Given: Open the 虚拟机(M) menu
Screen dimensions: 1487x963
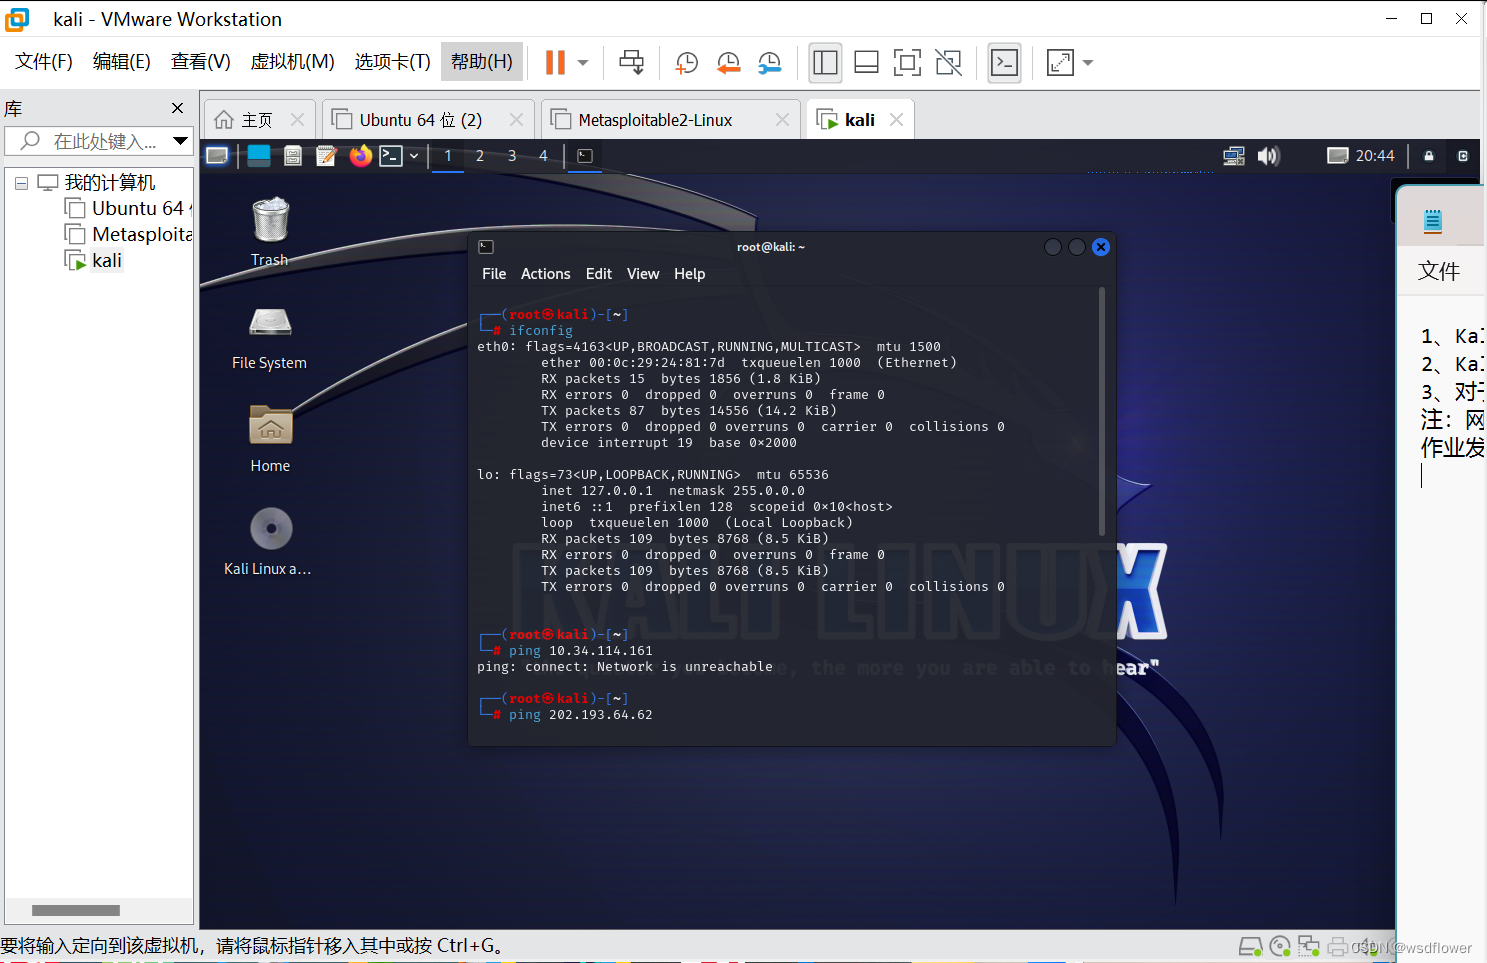Looking at the screenshot, I should pyautogui.click(x=292, y=62).
